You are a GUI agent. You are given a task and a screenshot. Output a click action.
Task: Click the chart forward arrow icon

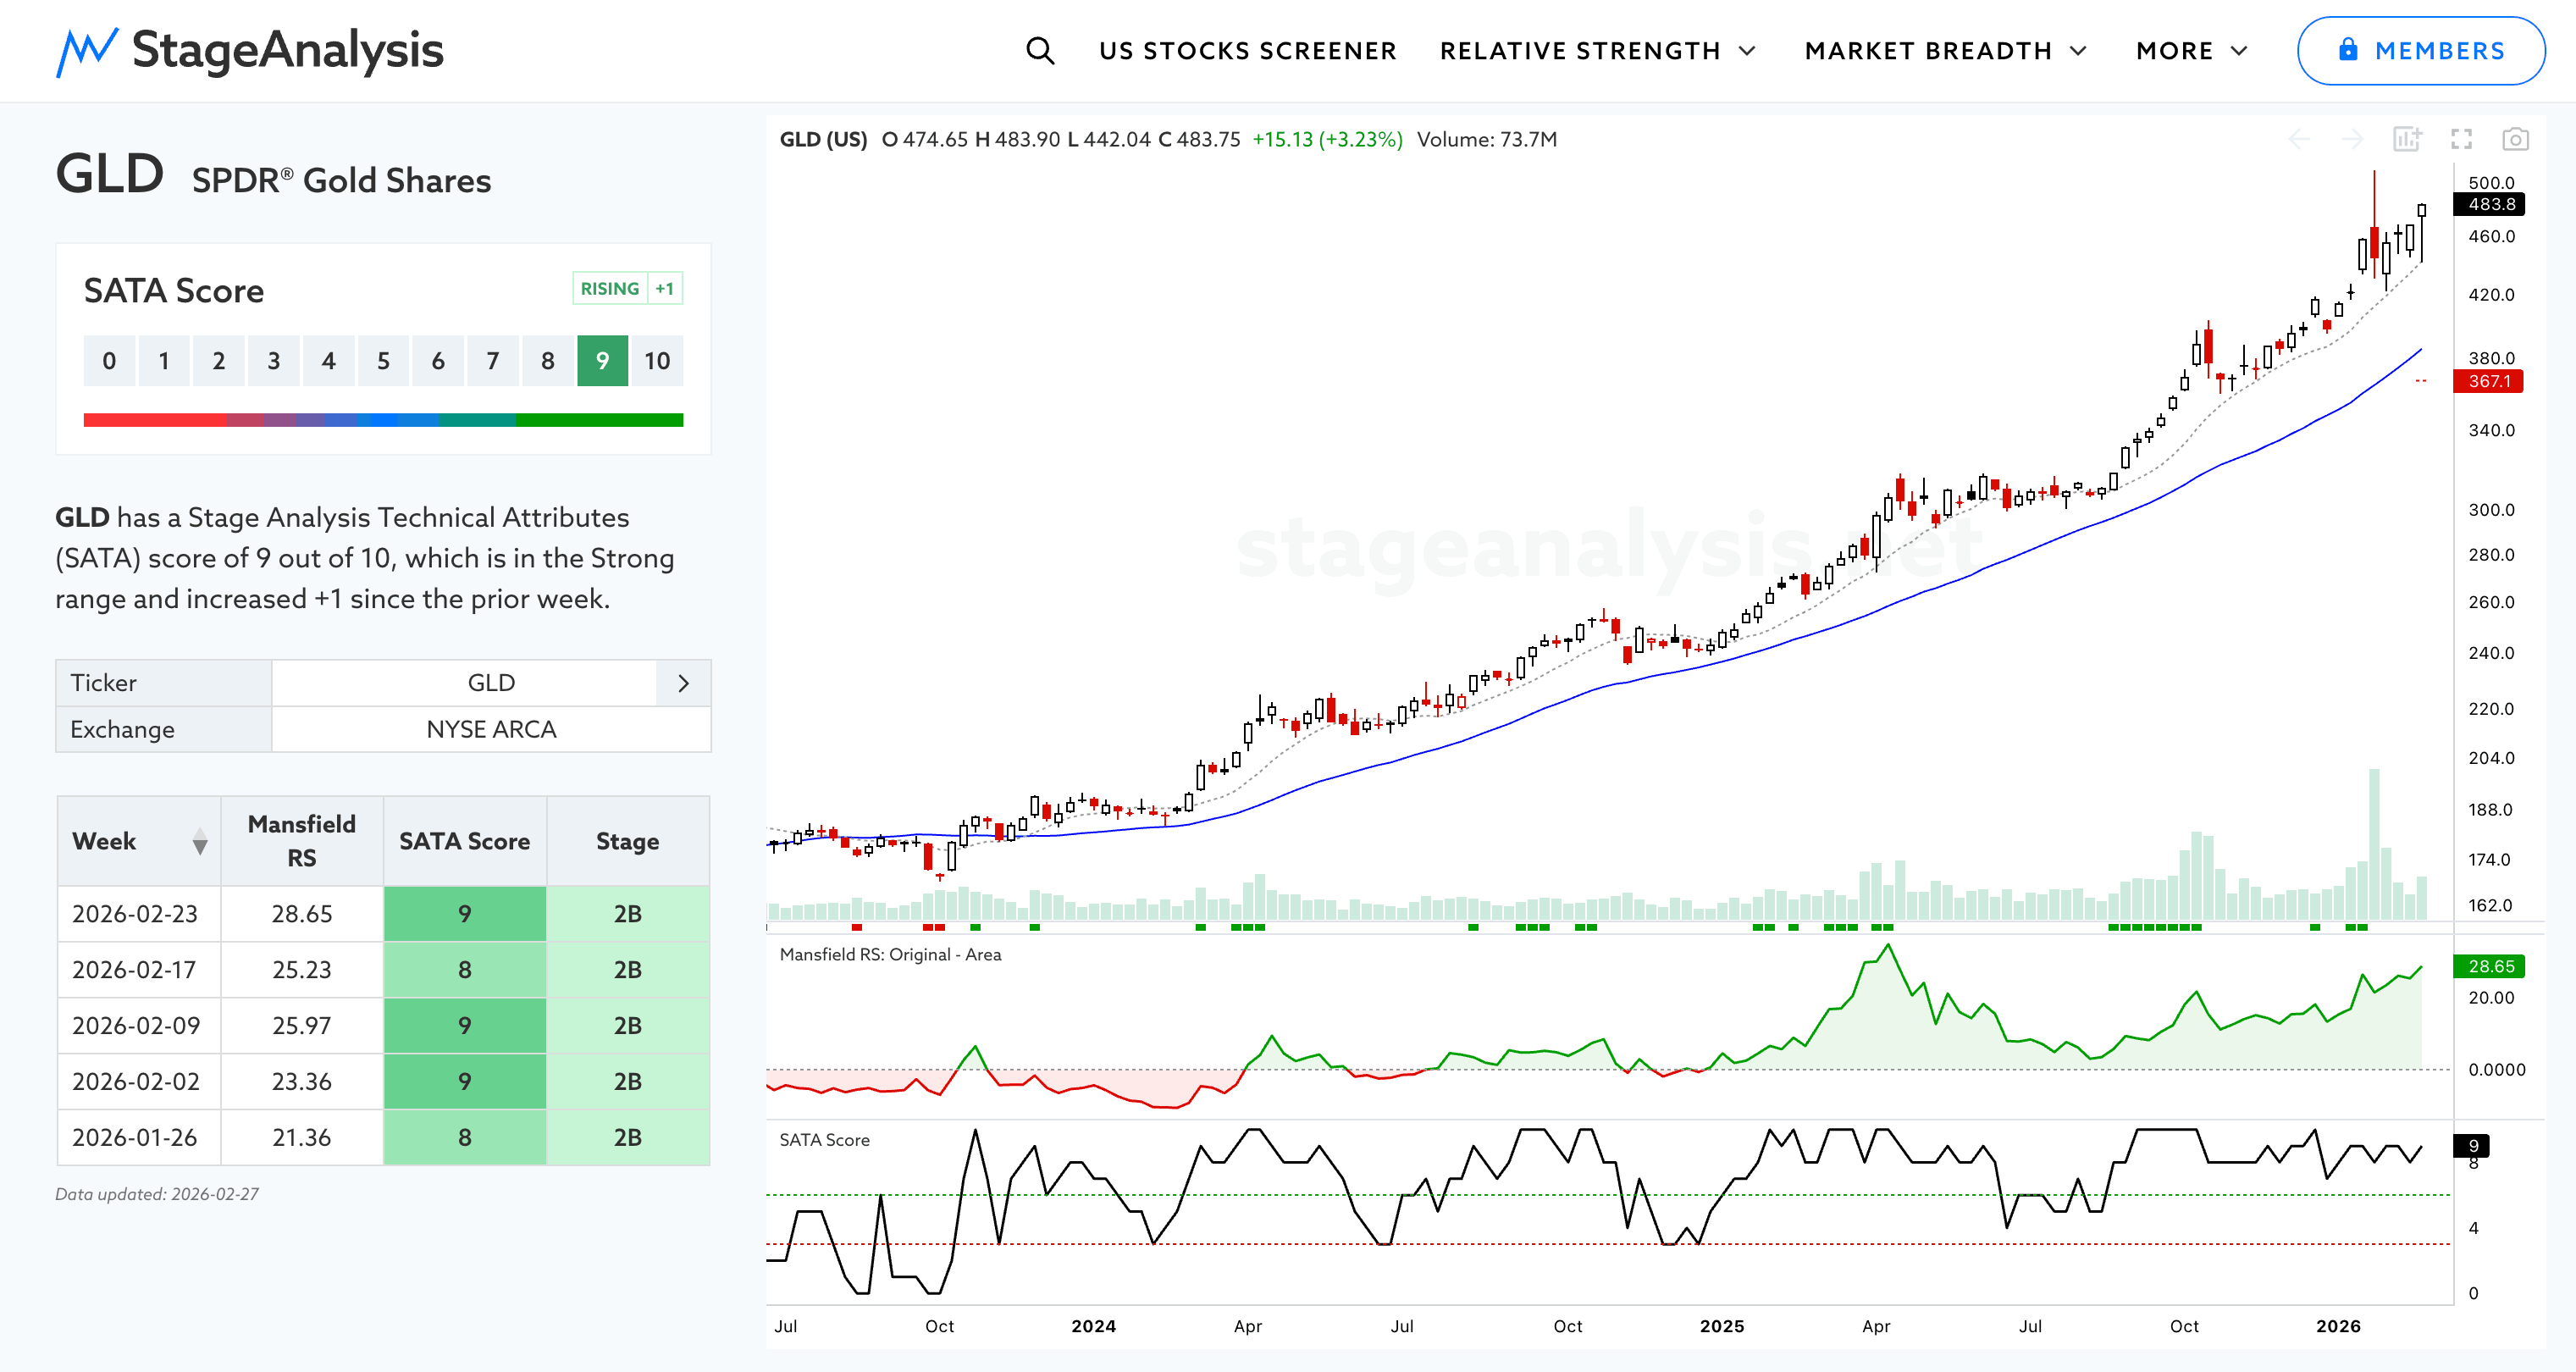pyautogui.click(x=2353, y=139)
